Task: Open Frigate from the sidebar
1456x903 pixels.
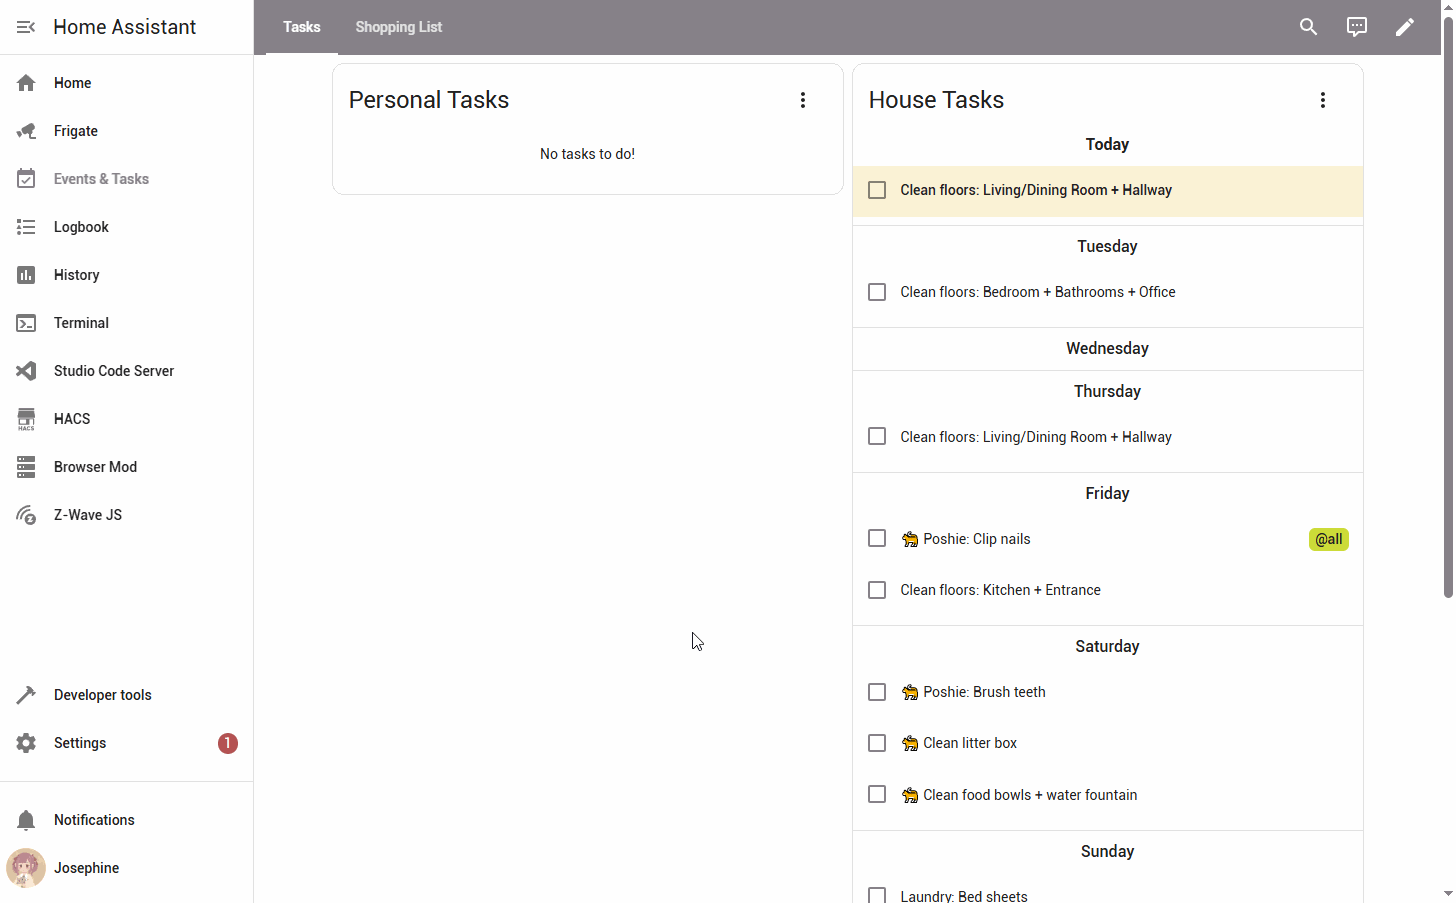Action: (76, 131)
